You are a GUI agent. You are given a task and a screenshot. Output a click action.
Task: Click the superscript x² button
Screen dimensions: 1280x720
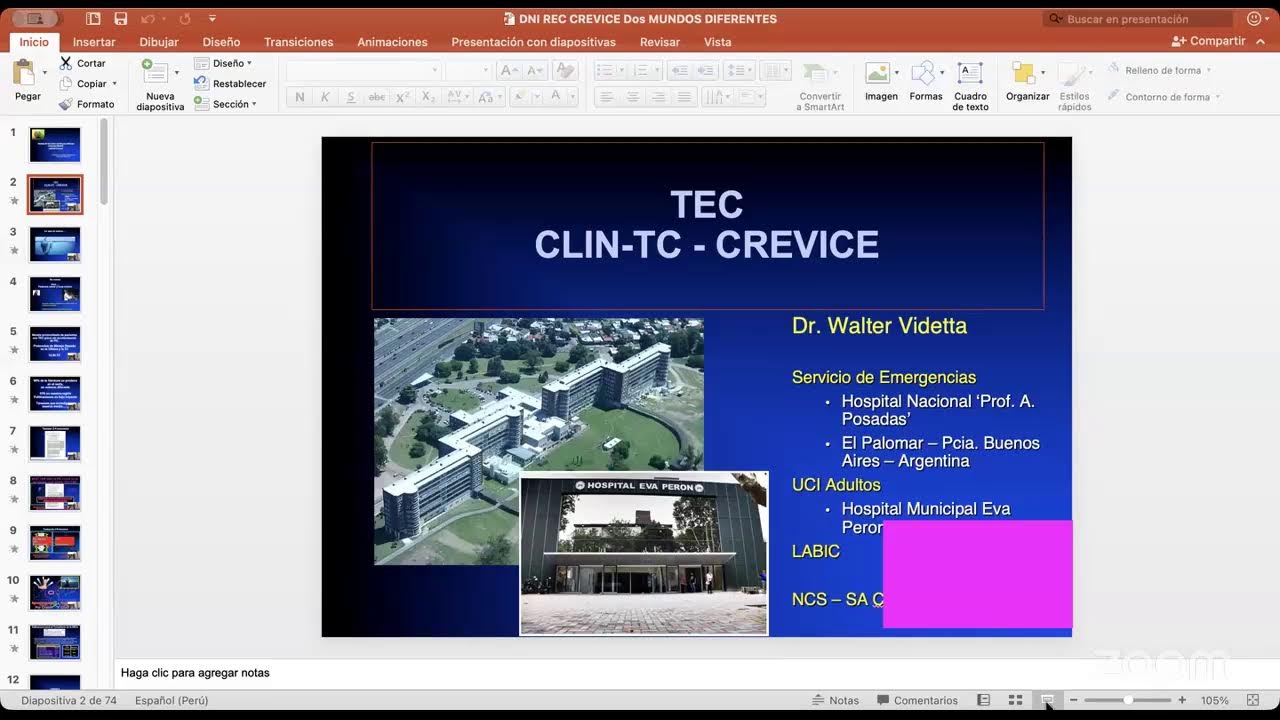[x=402, y=97]
